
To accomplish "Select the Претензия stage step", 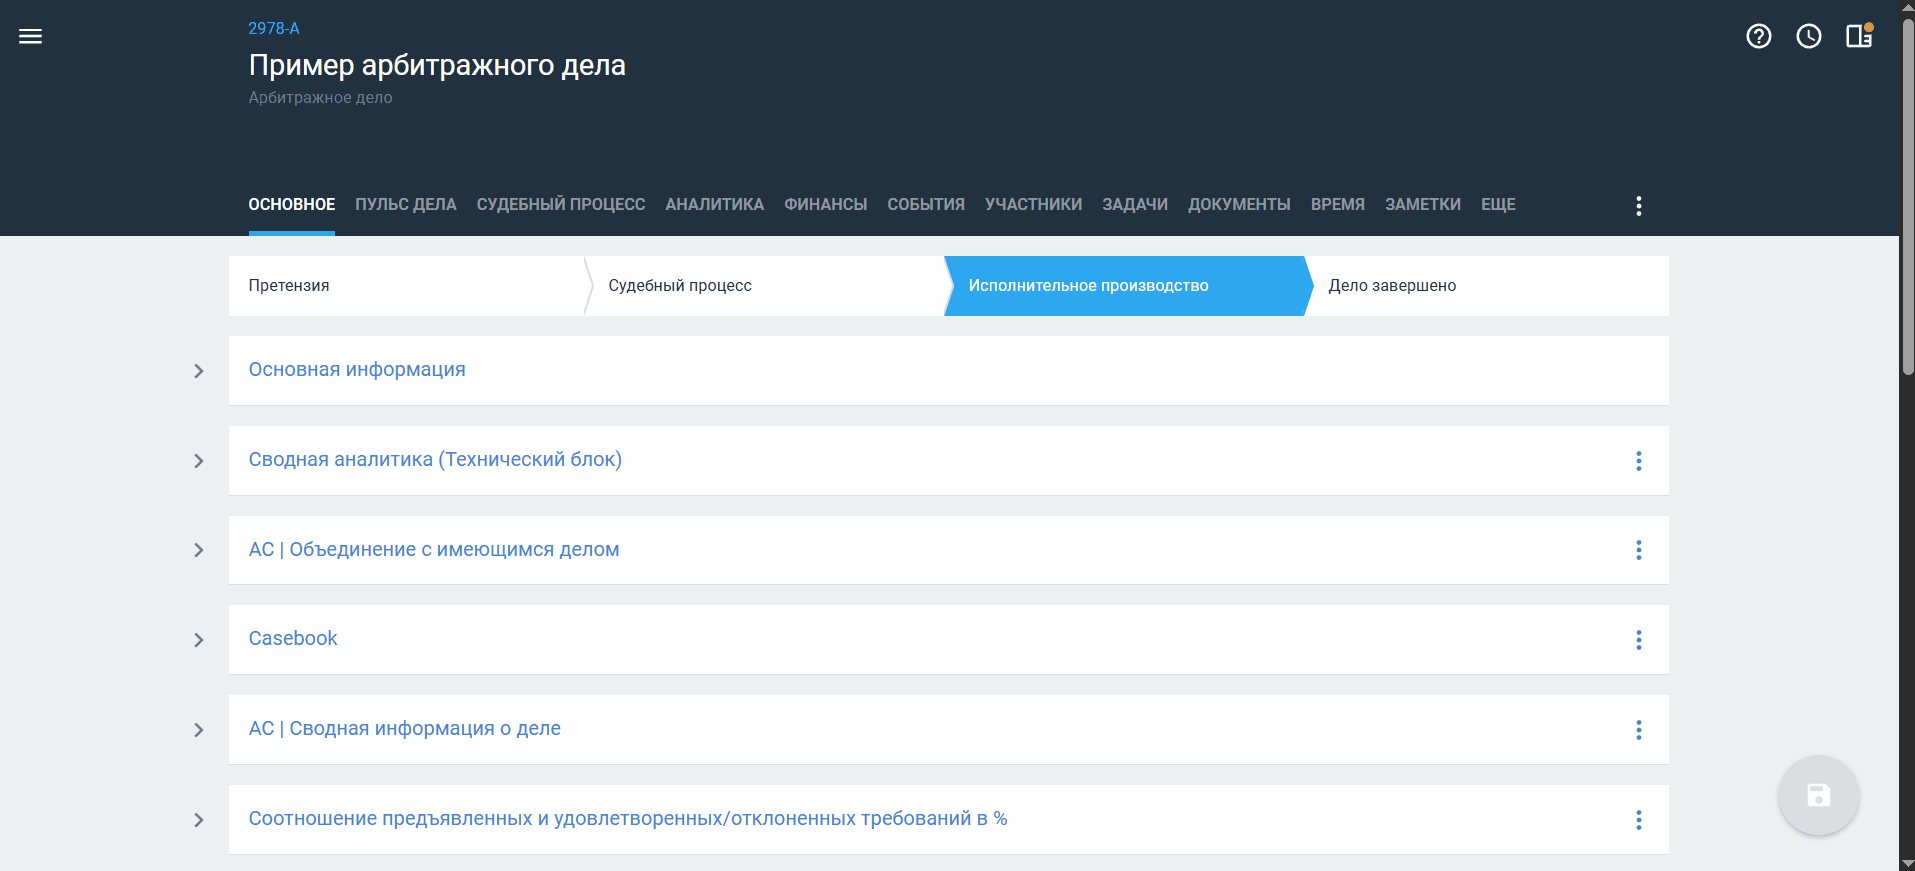I will (289, 286).
